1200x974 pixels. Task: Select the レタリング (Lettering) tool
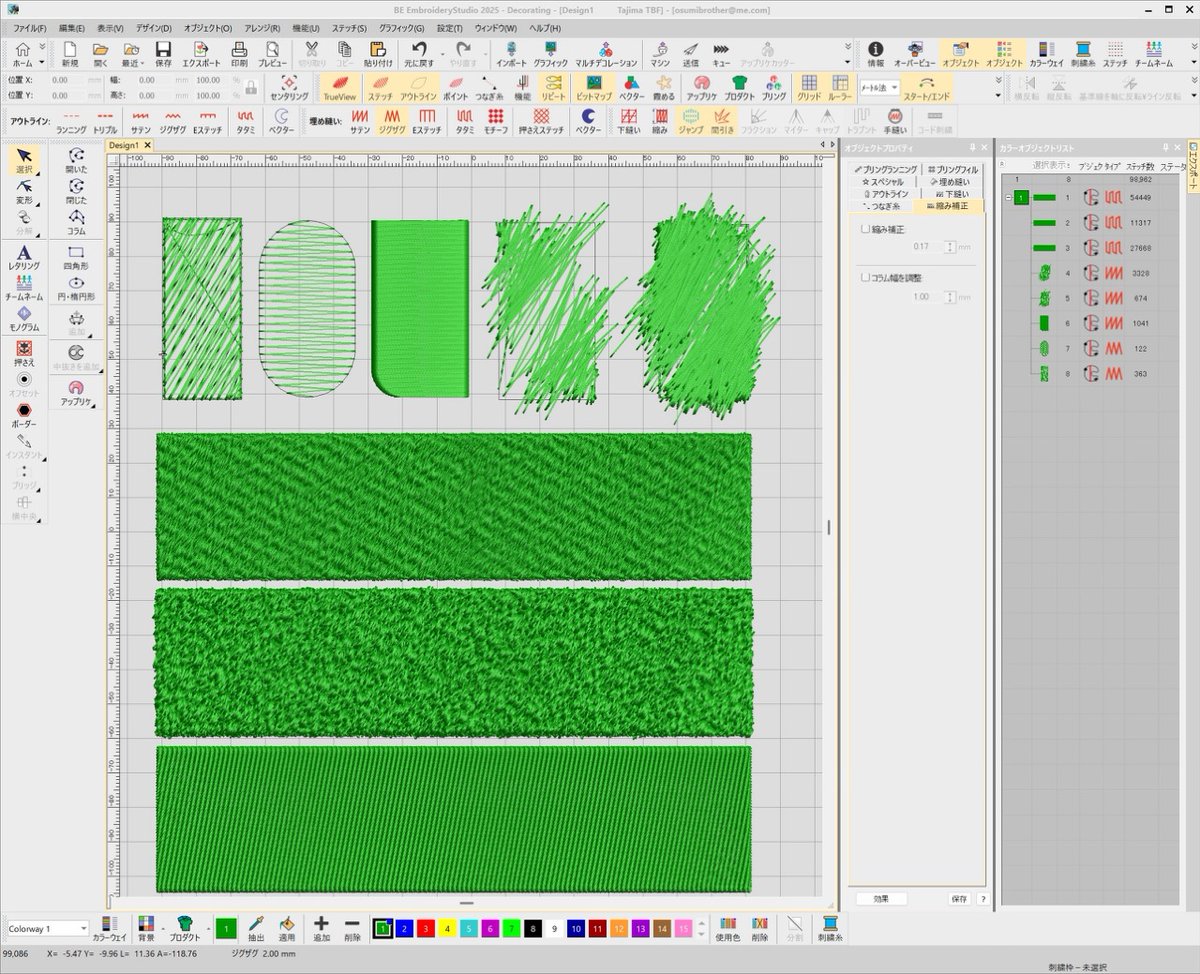[x=25, y=259]
